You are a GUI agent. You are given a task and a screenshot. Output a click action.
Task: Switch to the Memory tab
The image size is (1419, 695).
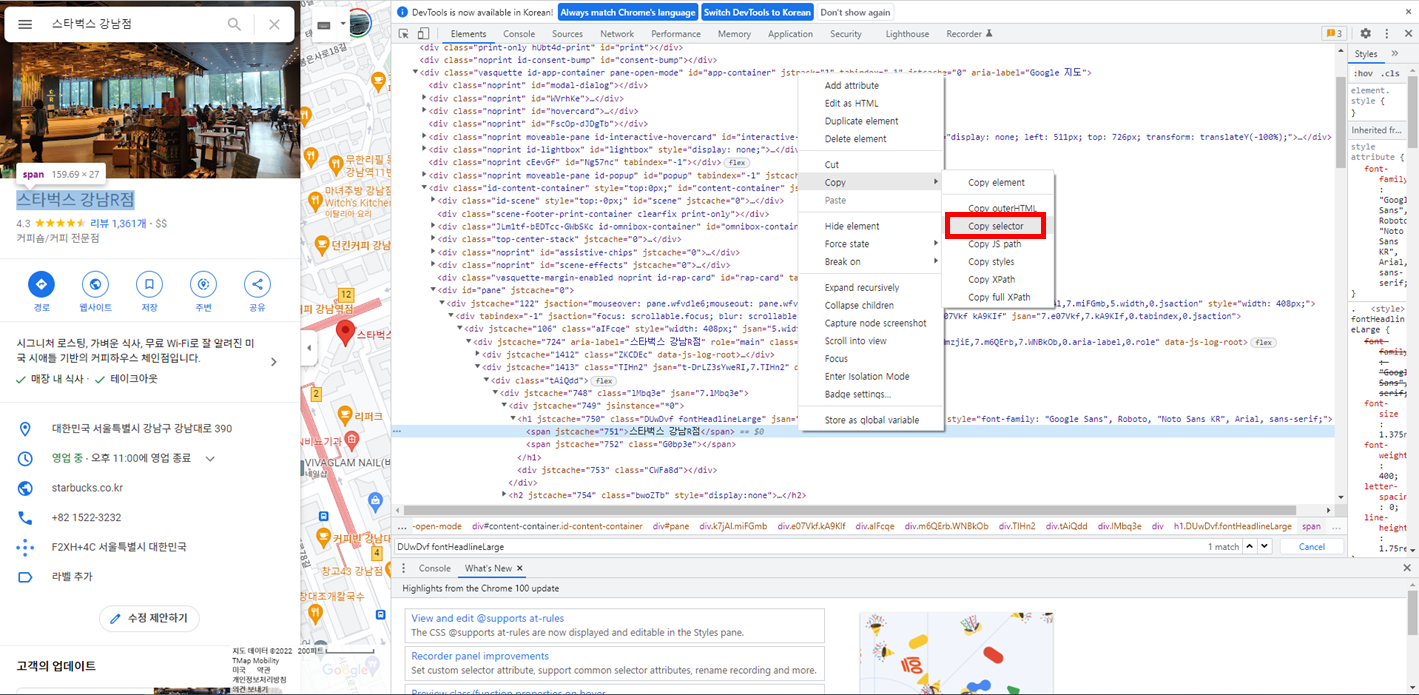pyautogui.click(x=734, y=34)
